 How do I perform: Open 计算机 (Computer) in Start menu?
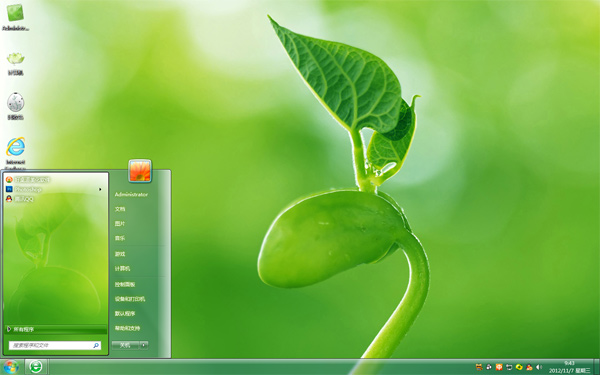pyautogui.click(x=122, y=269)
